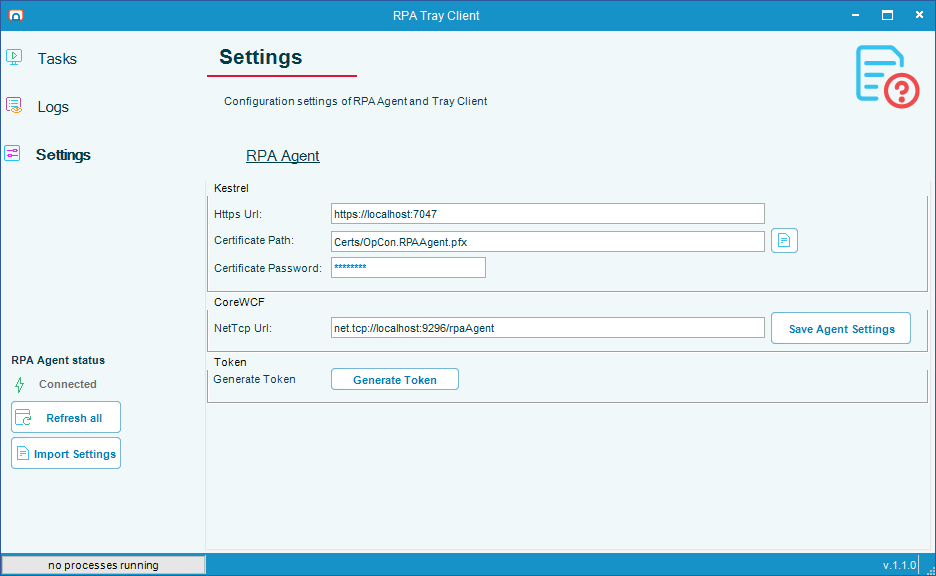Click the RPA Agent status label
The width and height of the screenshot is (936, 576).
coord(58,361)
